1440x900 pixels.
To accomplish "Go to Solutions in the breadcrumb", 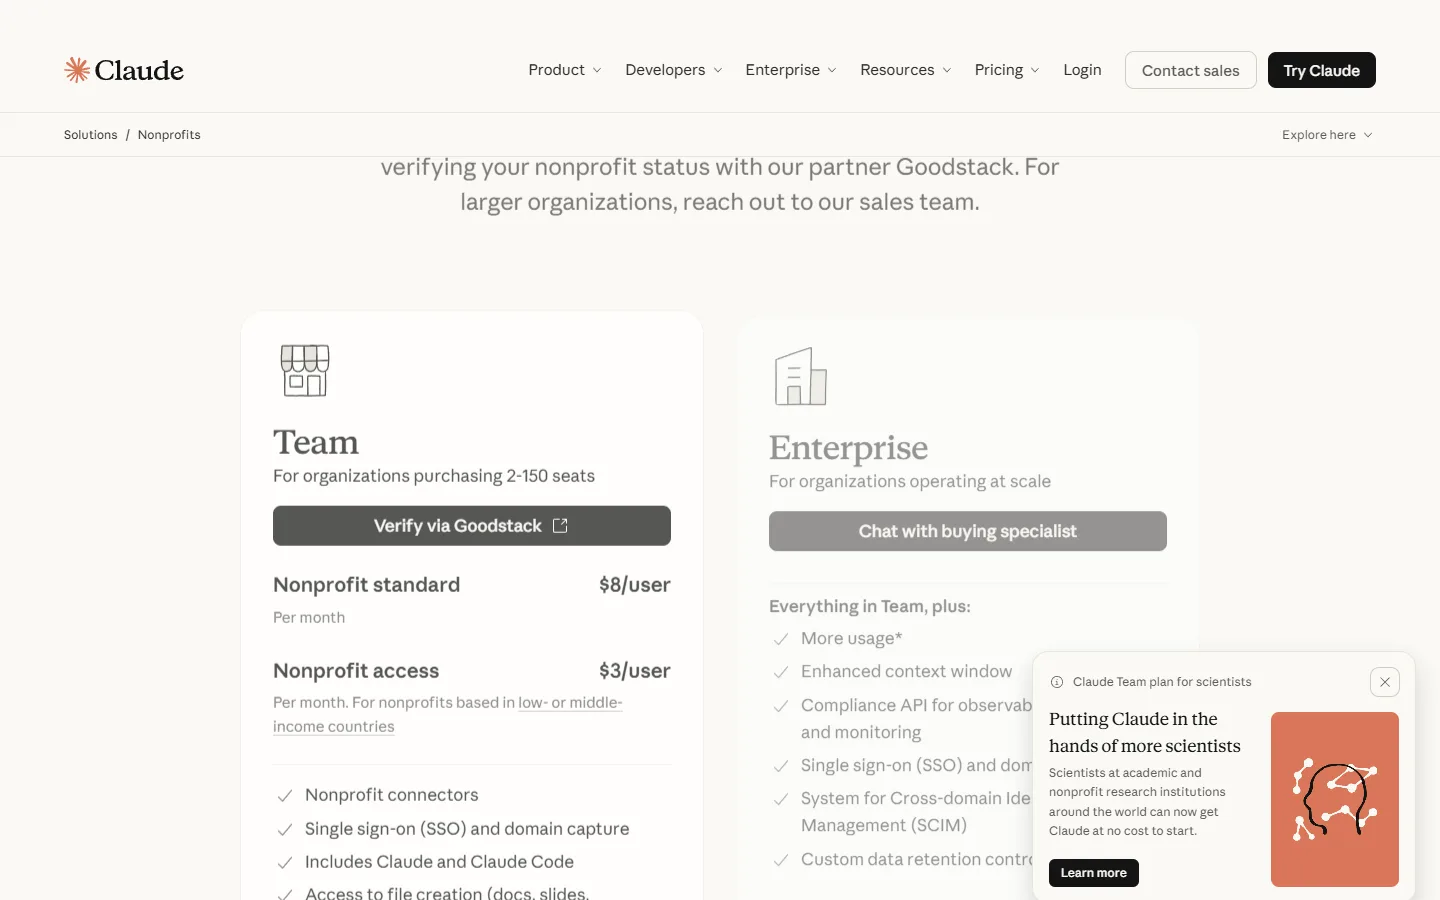I will coord(90,135).
